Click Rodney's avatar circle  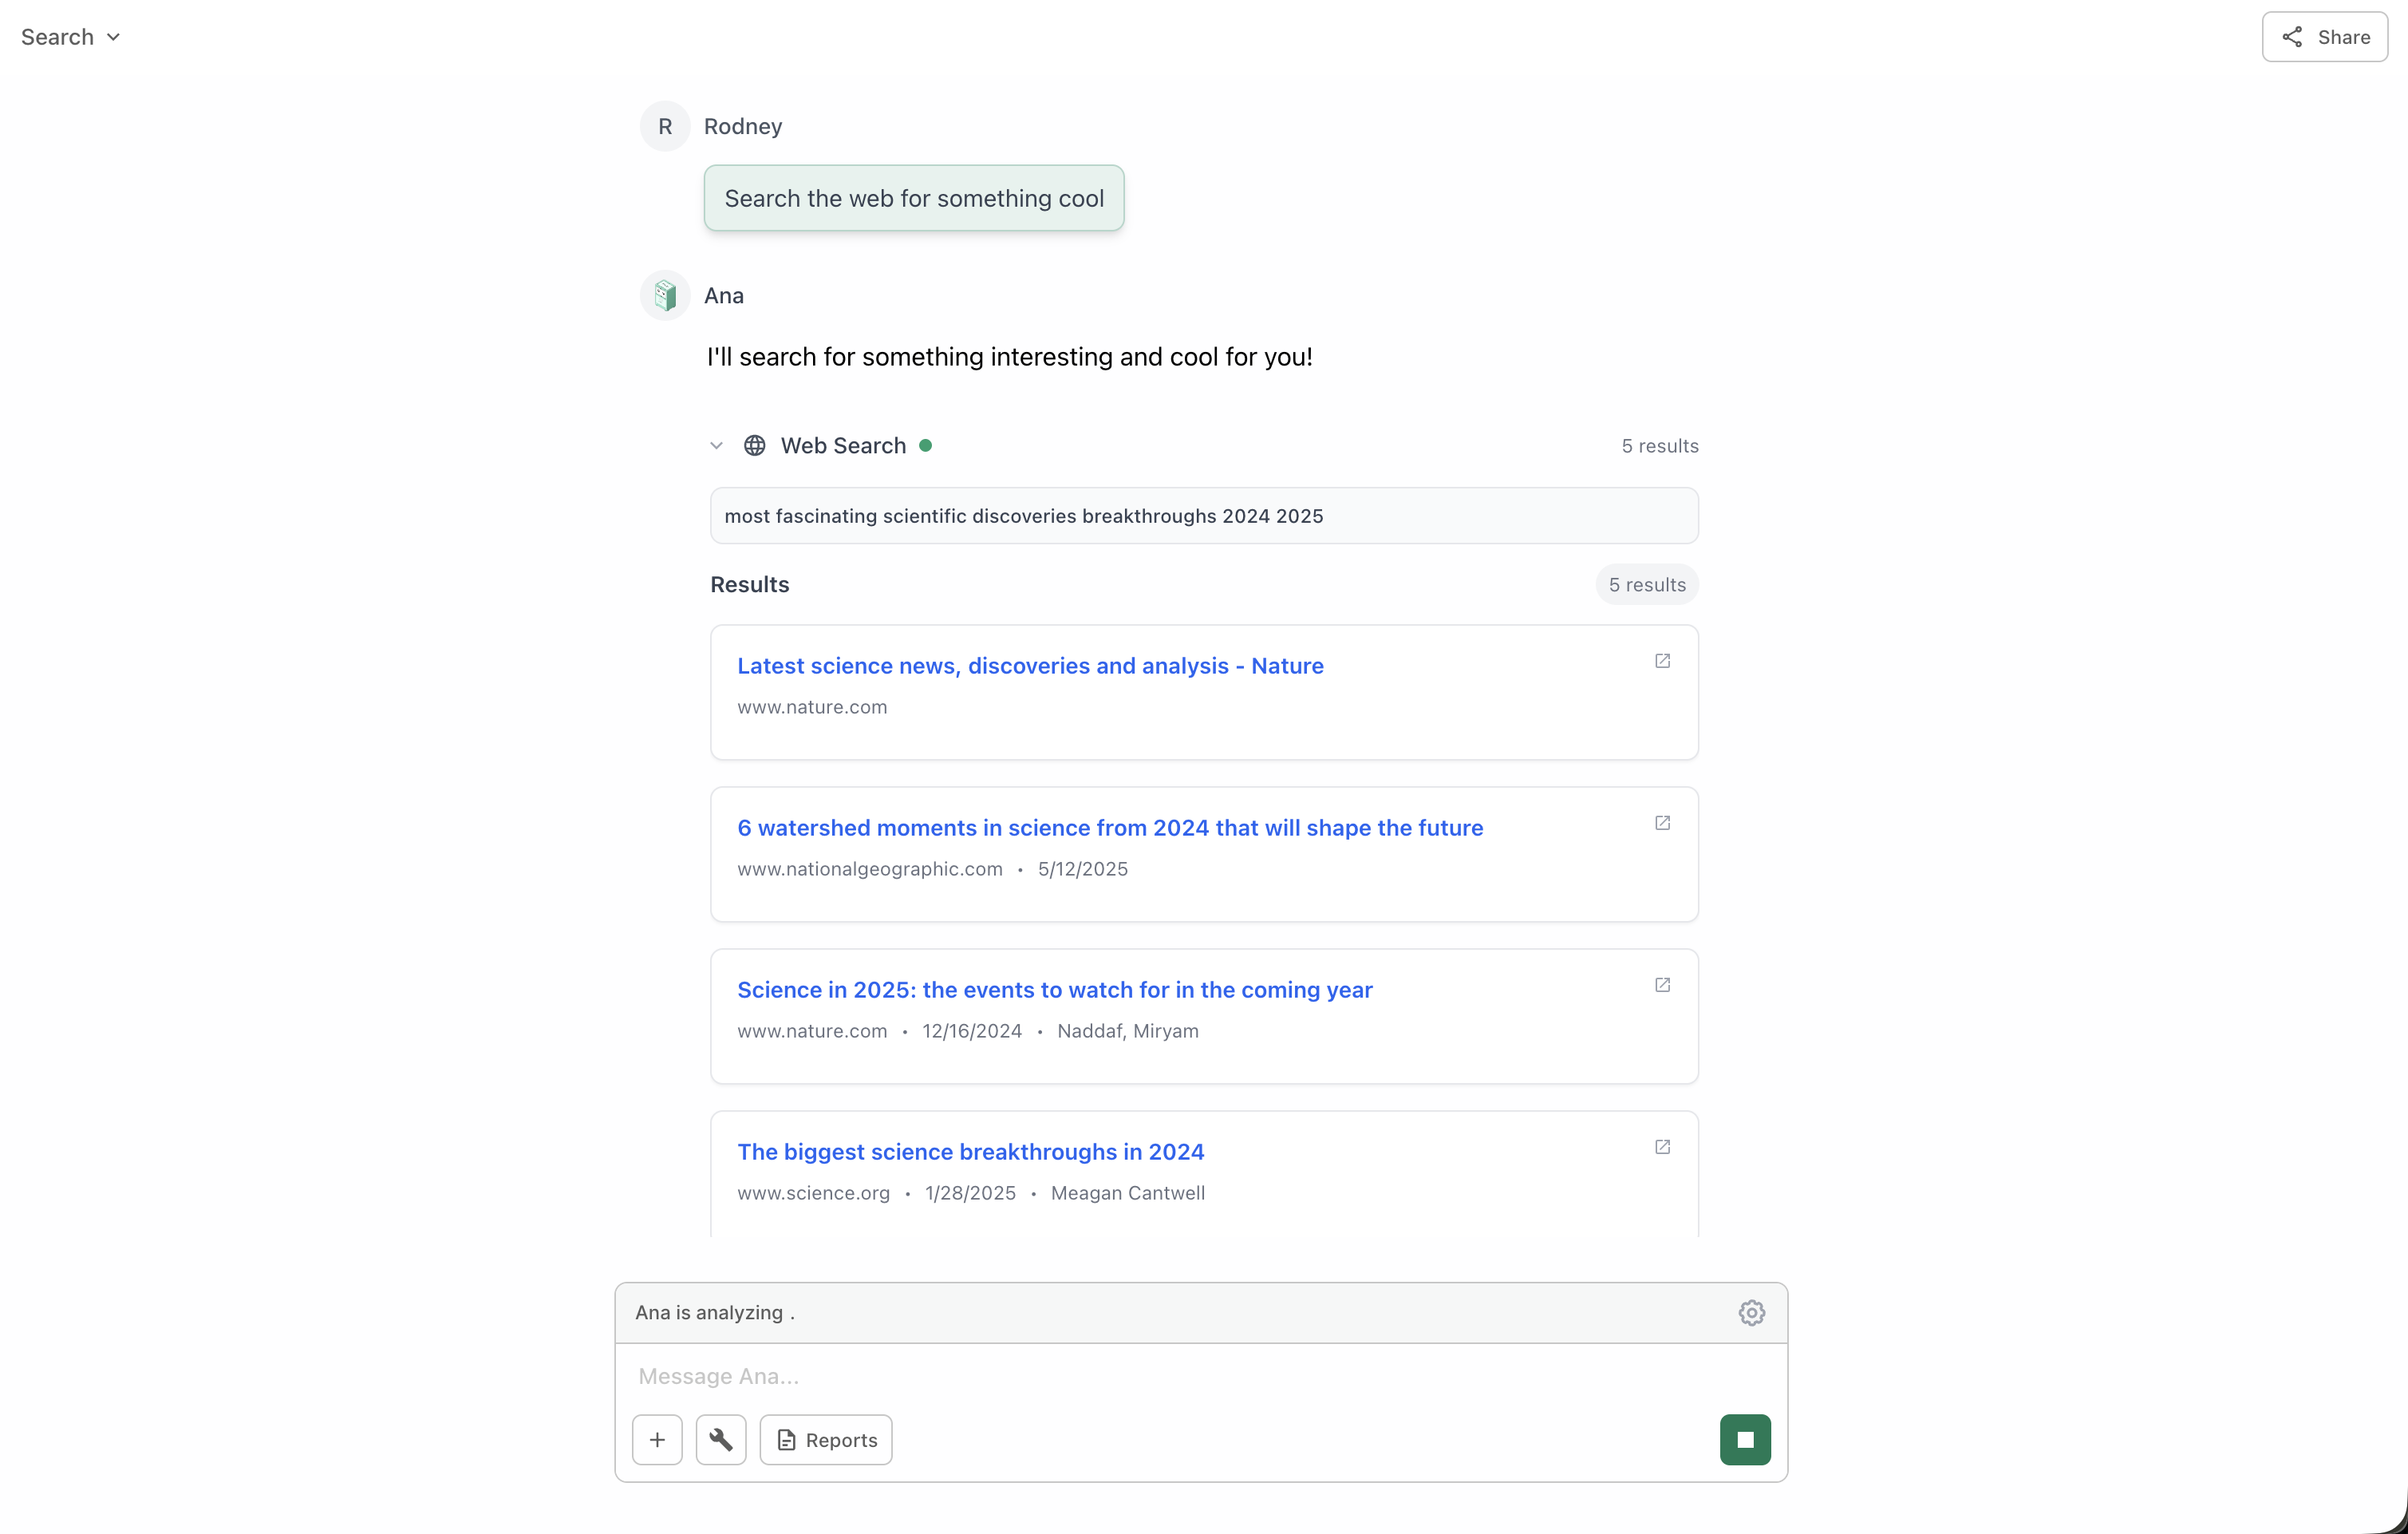pos(664,126)
